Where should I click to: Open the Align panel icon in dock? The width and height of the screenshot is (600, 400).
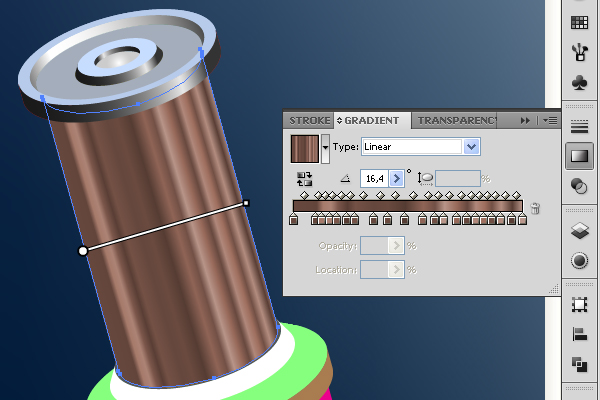[x=579, y=334]
